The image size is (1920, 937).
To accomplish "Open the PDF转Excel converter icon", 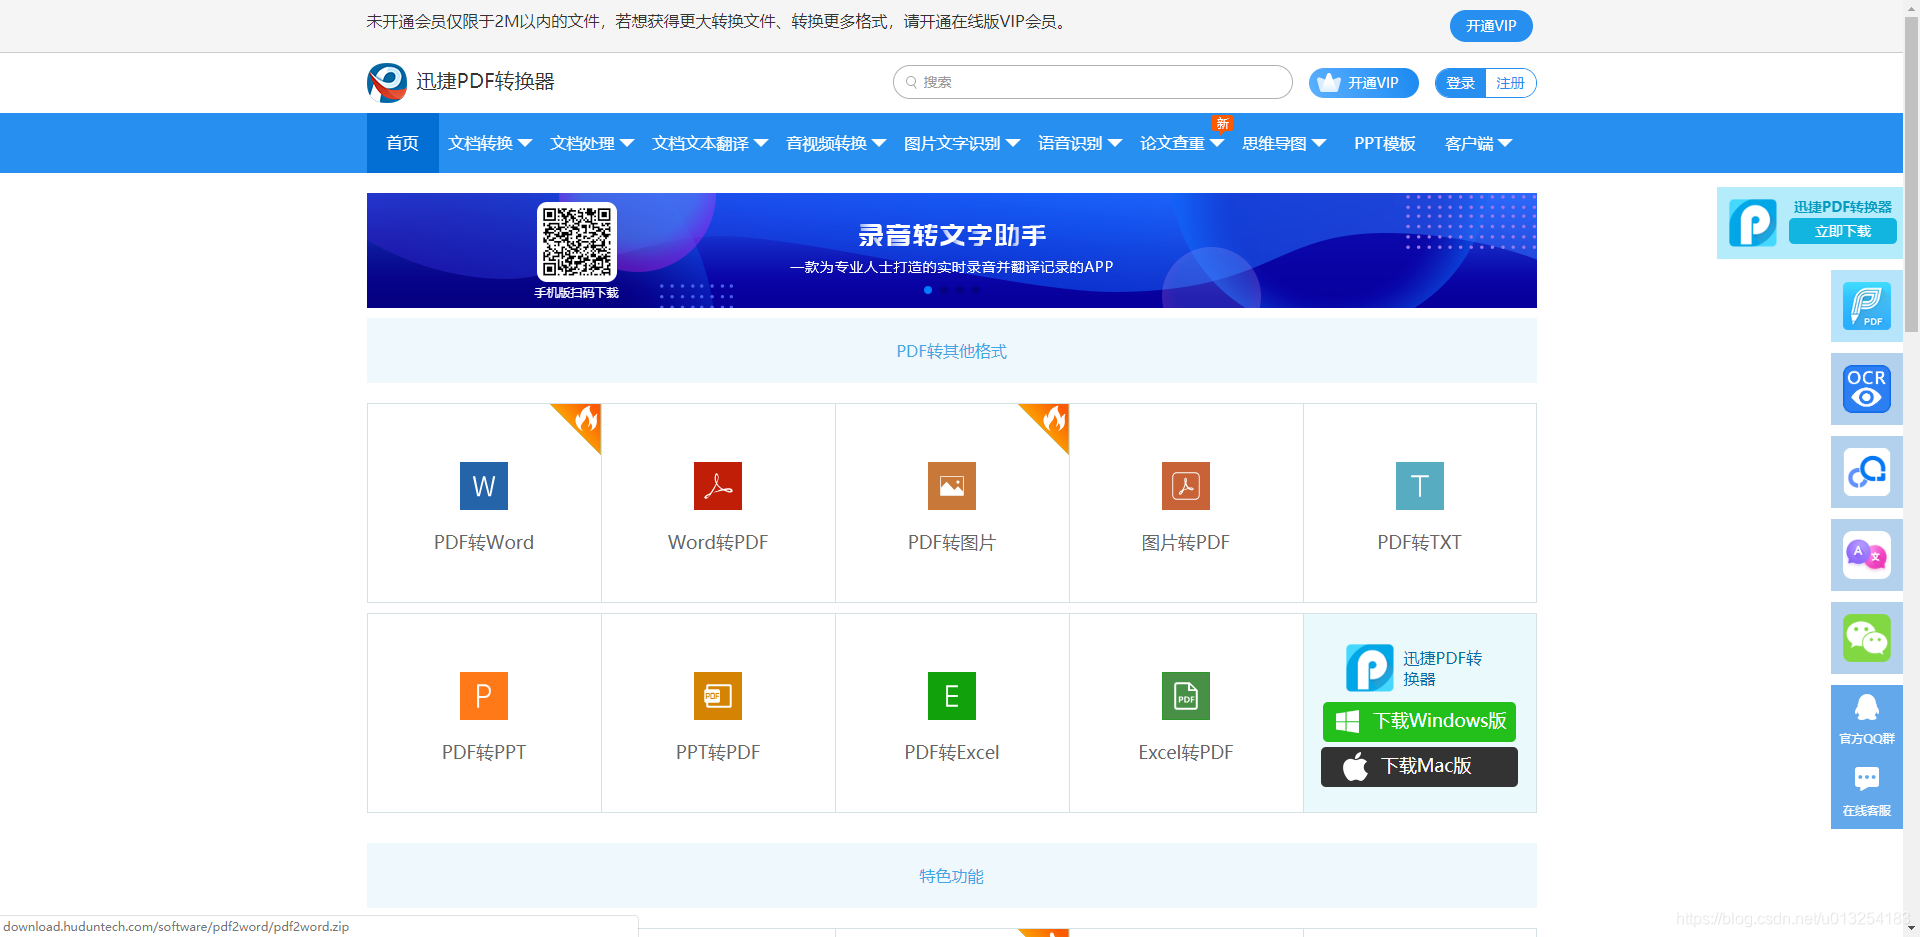I will click(x=952, y=696).
